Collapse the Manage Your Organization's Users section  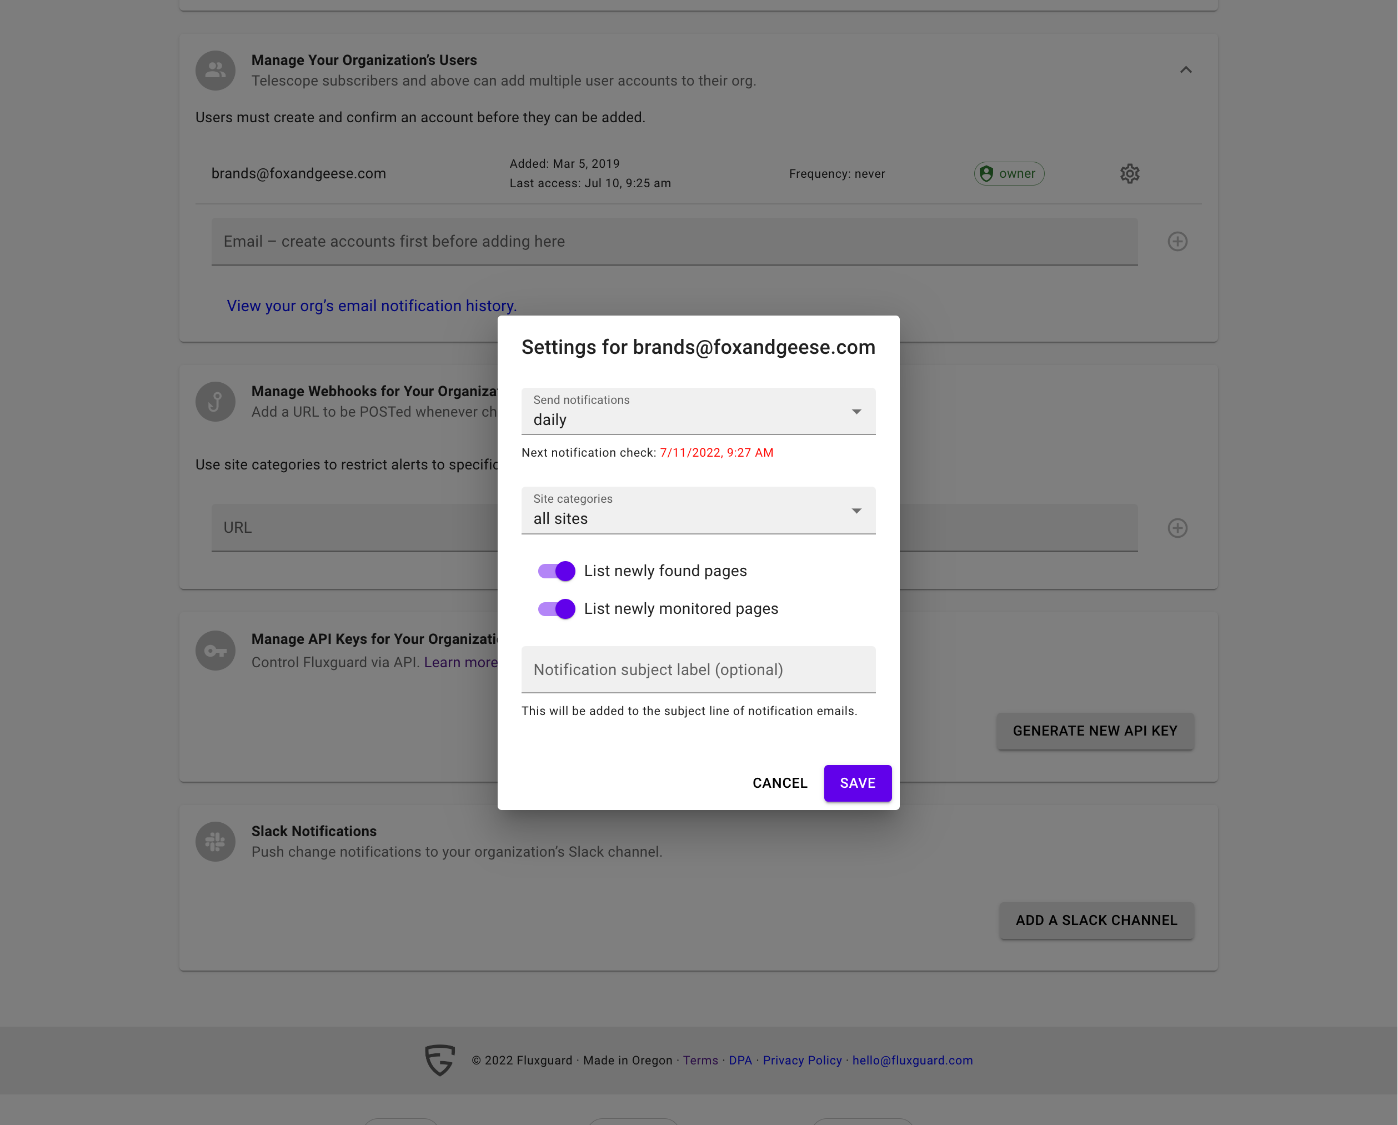[1186, 70]
